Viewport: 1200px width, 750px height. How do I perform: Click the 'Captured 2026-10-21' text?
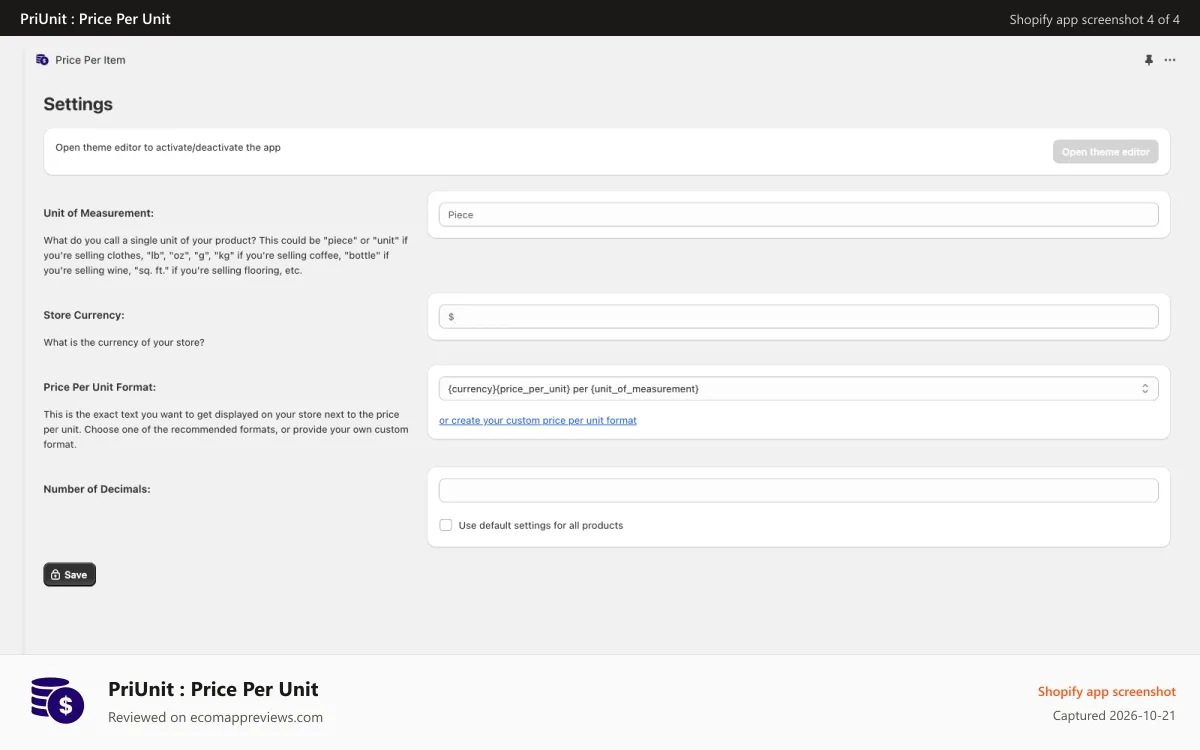coord(1114,716)
